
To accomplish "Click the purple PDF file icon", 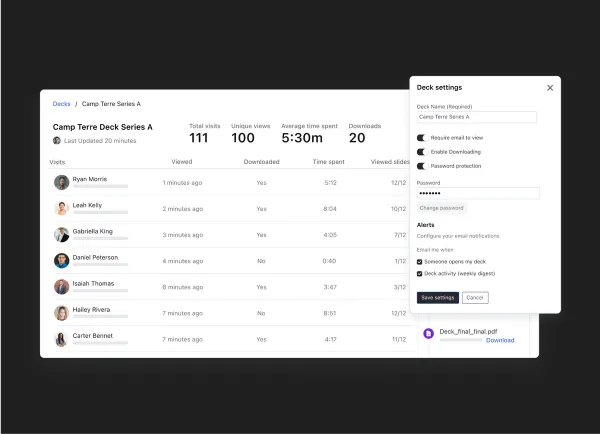I will click(x=429, y=333).
